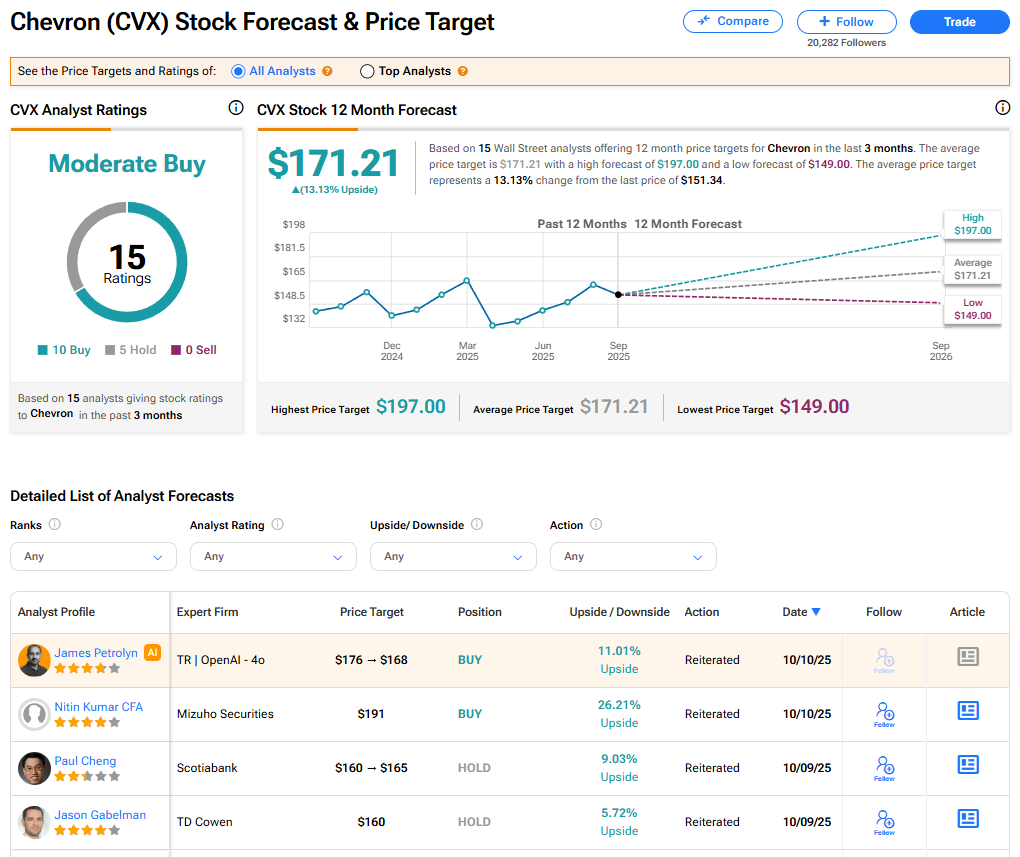Click info icon at forecast panel's right corner

(1002, 108)
